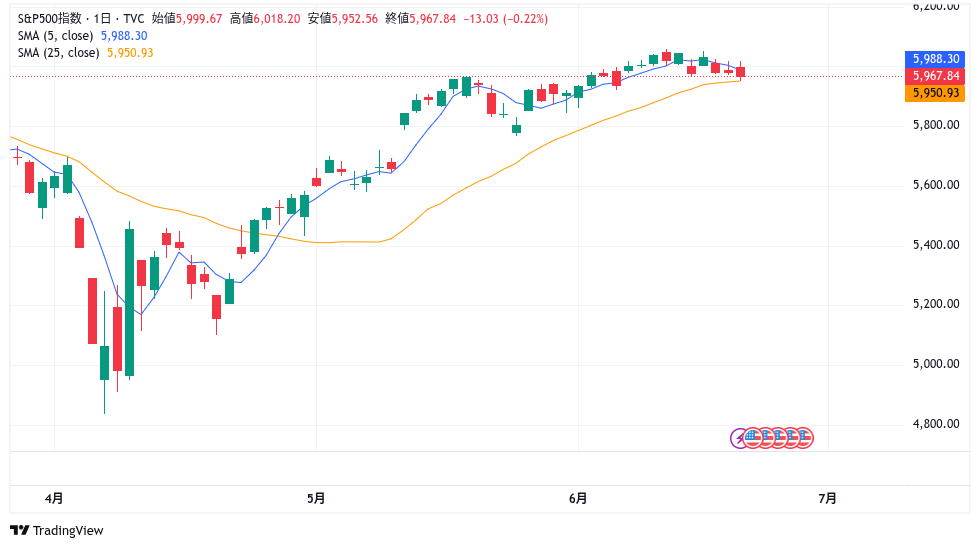Click the 5,600.00 price scale label

[x=936, y=185]
